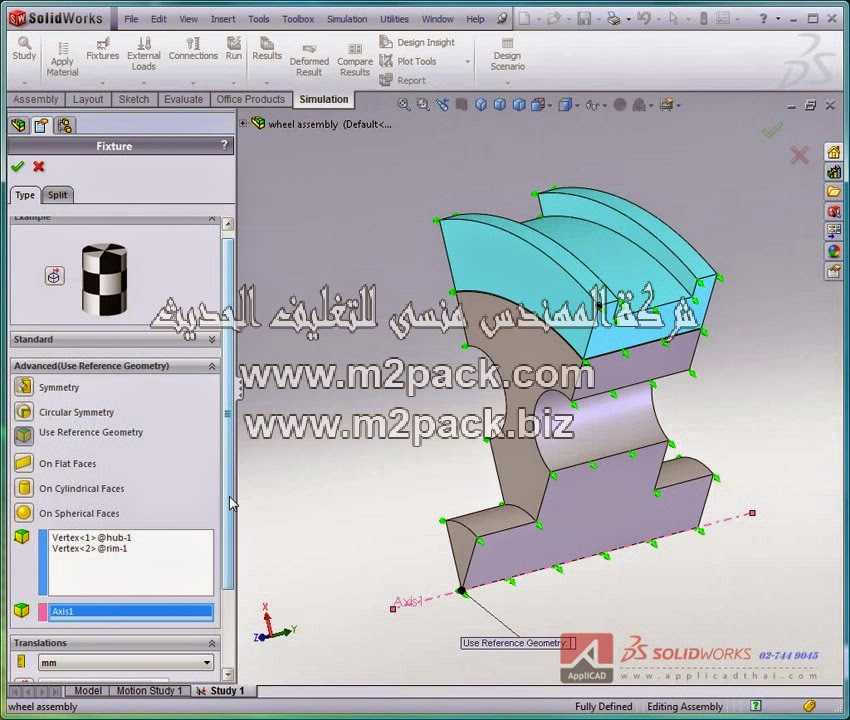The width and height of the screenshot is (850, 720).
Task: Switch to the Split tab
Action: 57,195
